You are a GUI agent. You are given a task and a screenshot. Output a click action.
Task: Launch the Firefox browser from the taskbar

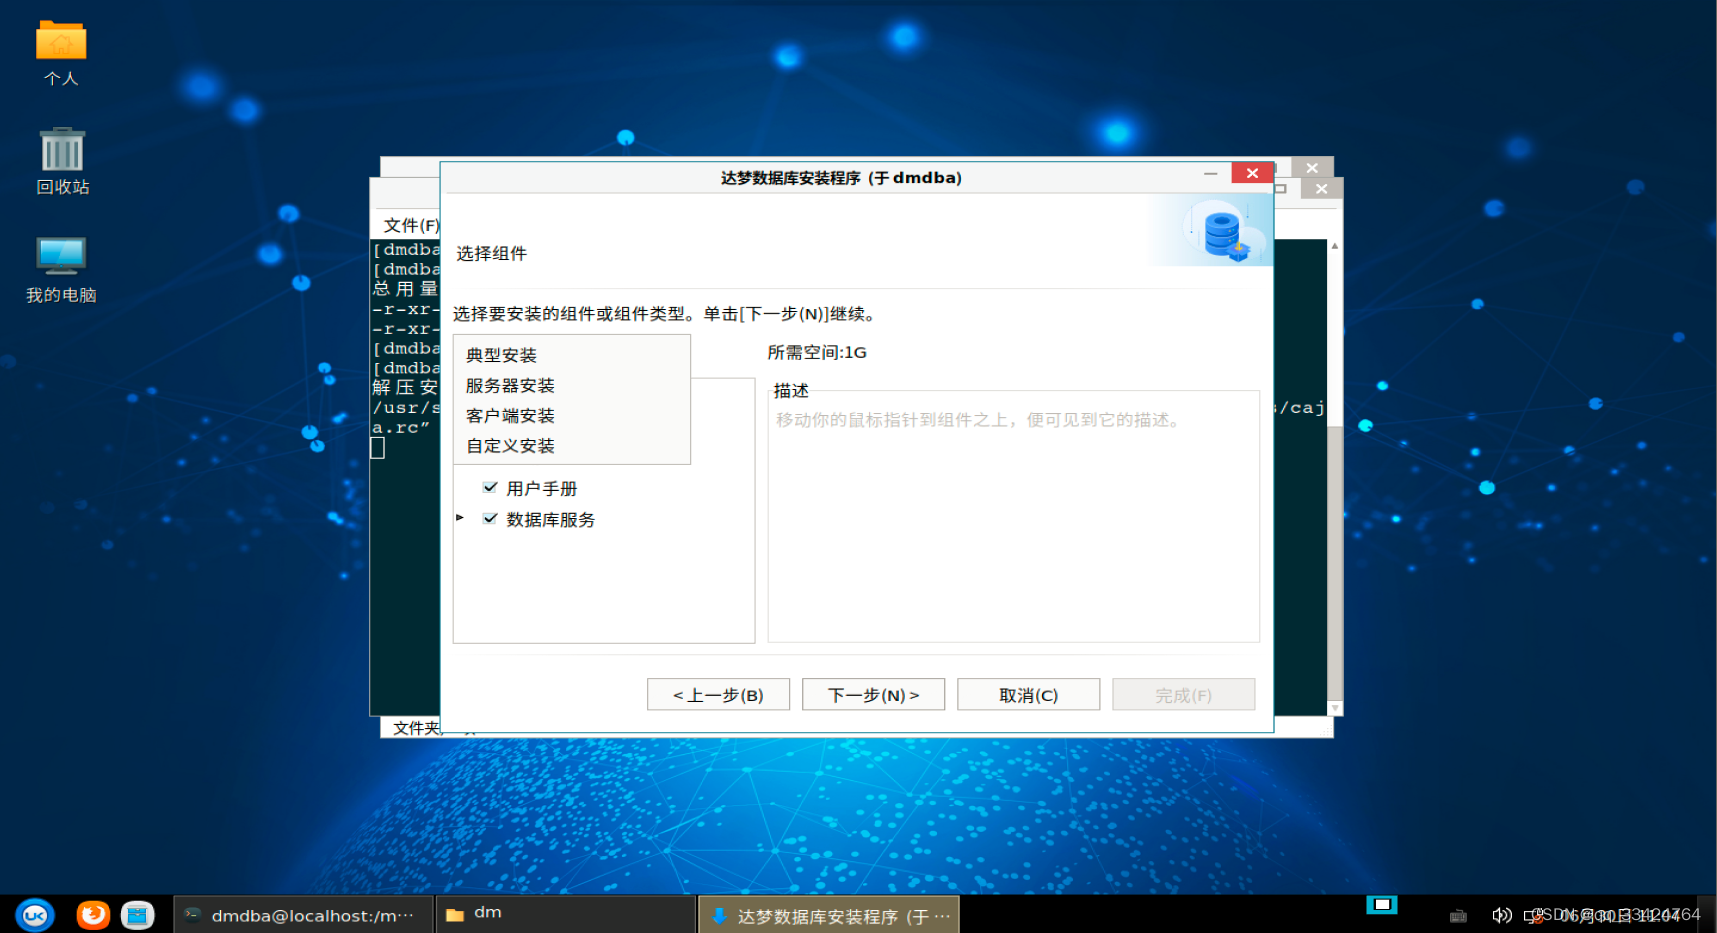pos(93,914)
